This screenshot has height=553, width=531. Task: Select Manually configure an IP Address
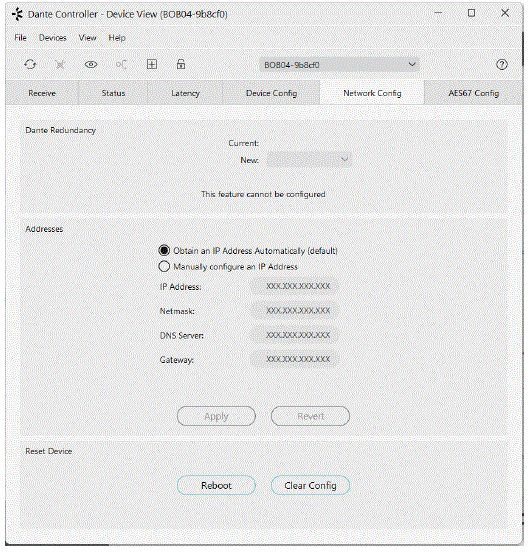point(164,266)
